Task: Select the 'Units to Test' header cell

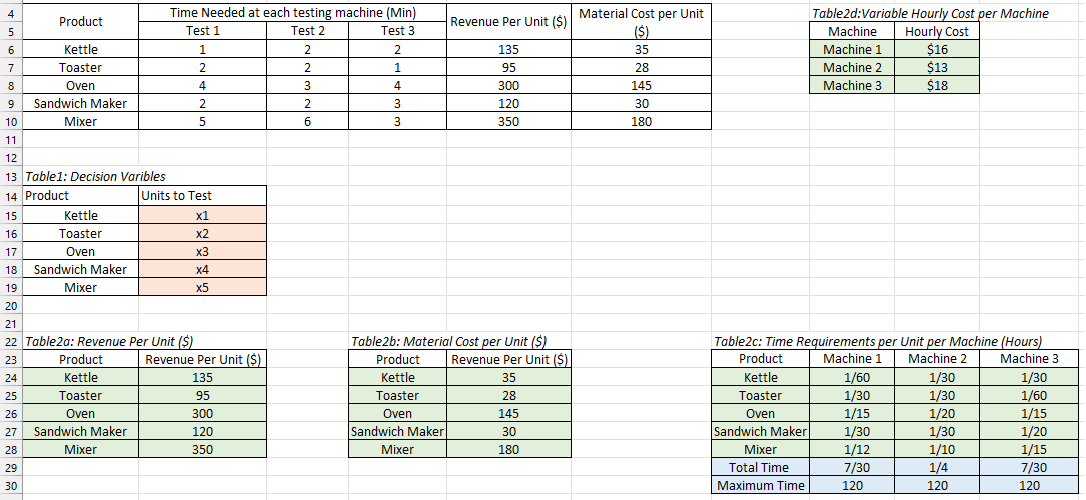Action: [202, 195]
